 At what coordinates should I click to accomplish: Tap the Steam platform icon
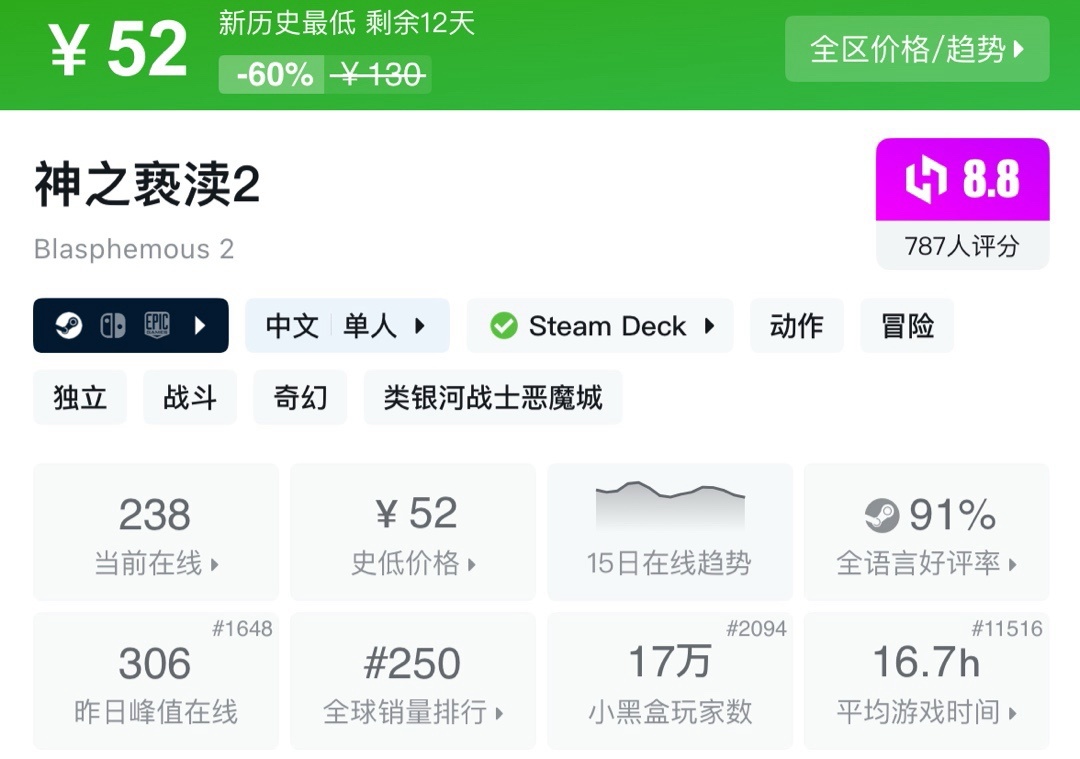point(69,326)
